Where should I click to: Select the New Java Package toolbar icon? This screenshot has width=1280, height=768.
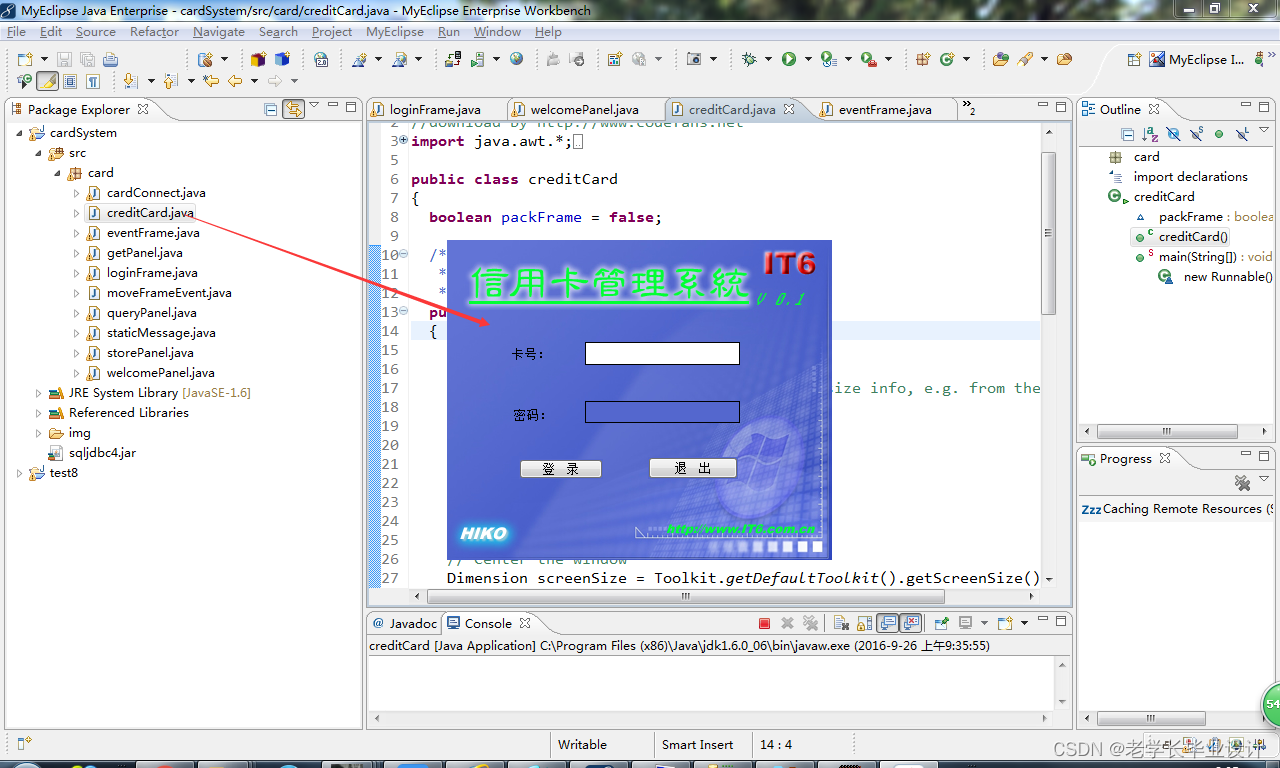pyautogui.click(x=922, y=59)
